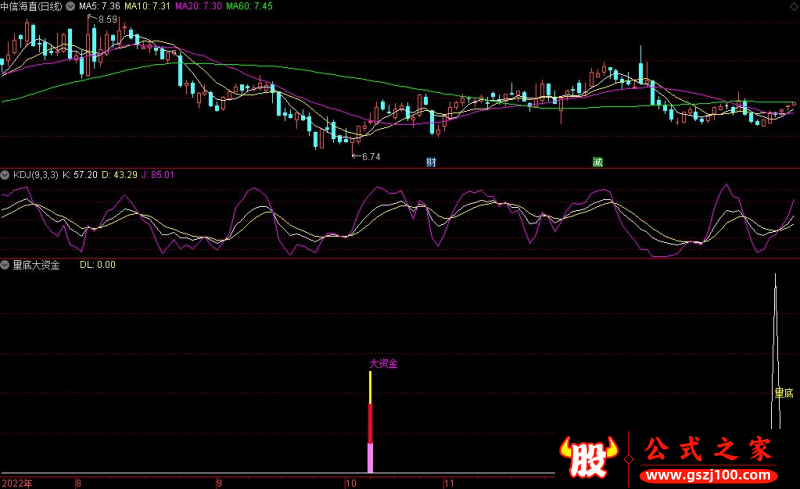Screen dimensions: 800x489
Task: Click the 量底 signal label
Action: pyautogui.click(x=783, y=393)
